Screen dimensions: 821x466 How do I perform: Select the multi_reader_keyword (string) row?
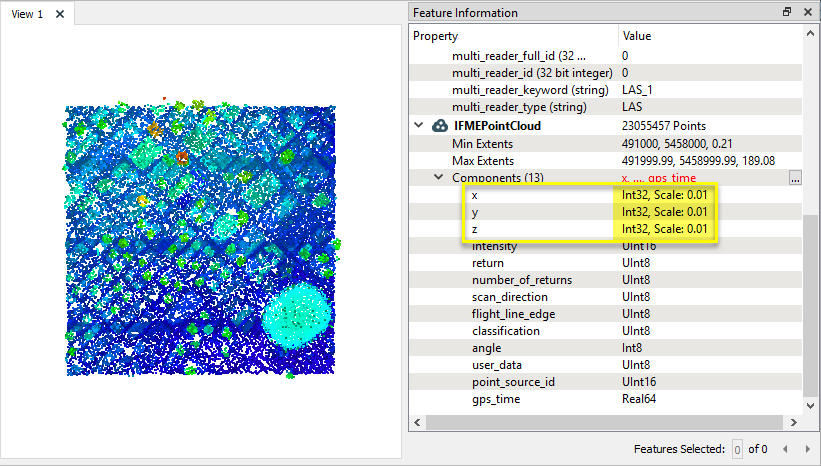pos(605,90)
